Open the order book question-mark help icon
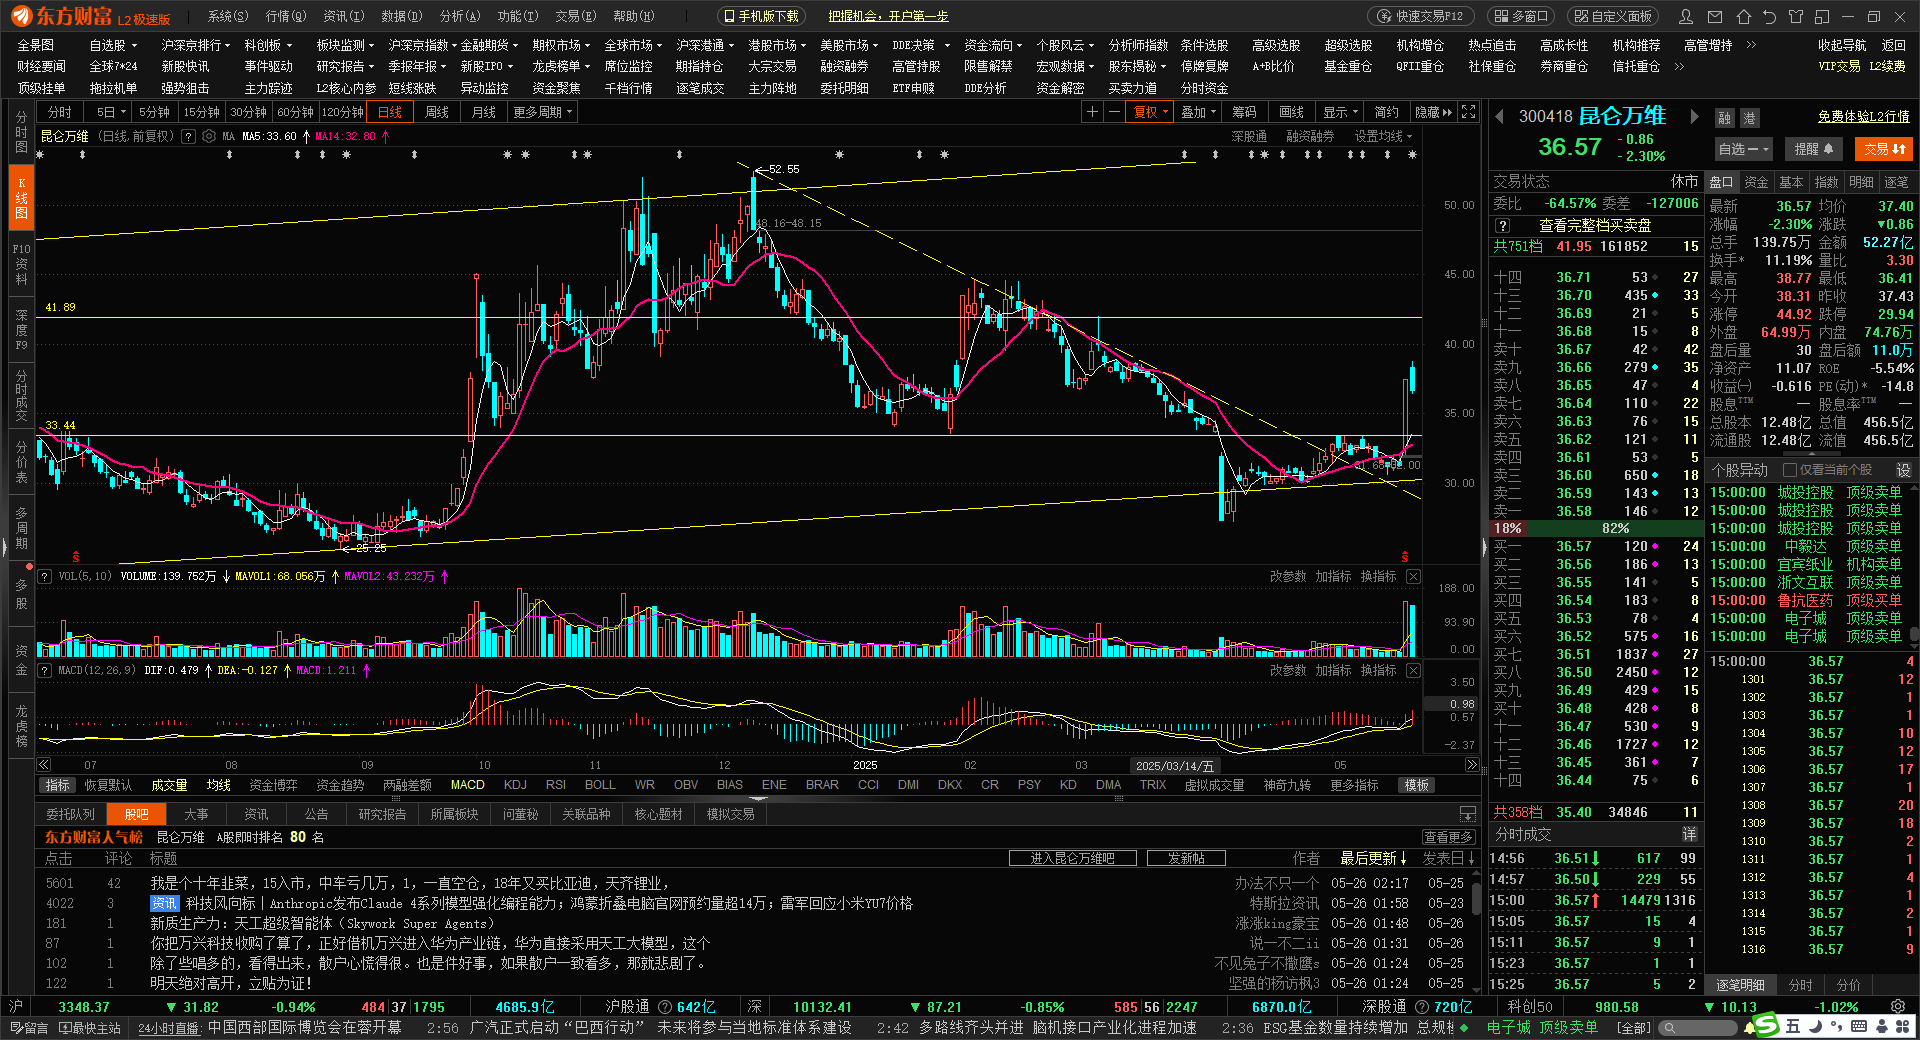The image size is (1920, 1040). pos(1502,226)
